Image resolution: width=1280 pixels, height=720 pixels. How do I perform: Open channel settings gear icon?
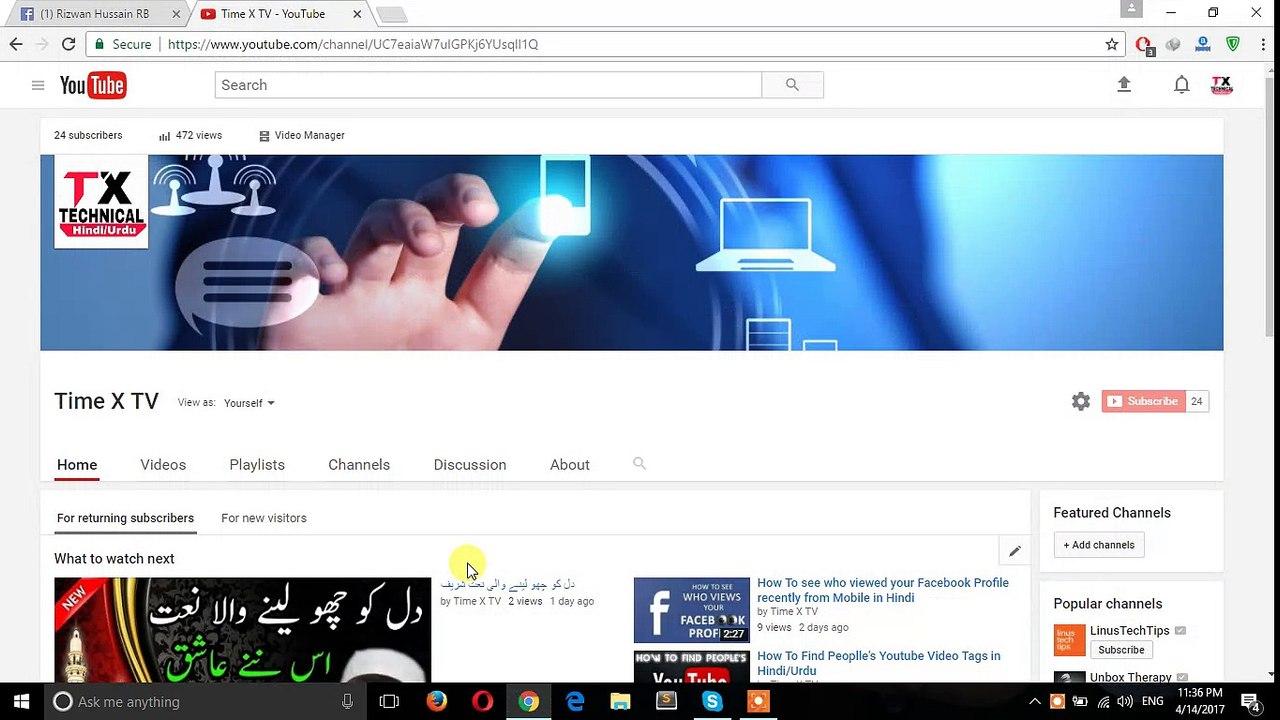[x=1081, y=401]
